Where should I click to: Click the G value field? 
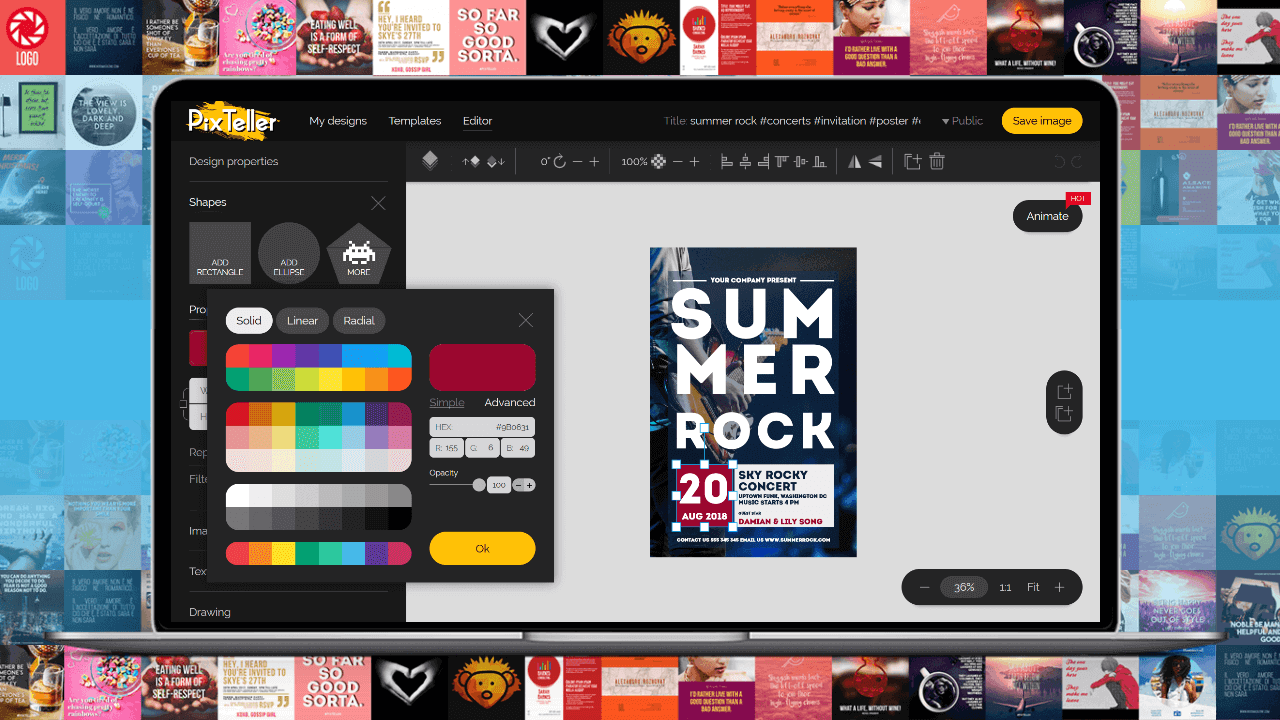pyautogui.click(x=482, y=448)
